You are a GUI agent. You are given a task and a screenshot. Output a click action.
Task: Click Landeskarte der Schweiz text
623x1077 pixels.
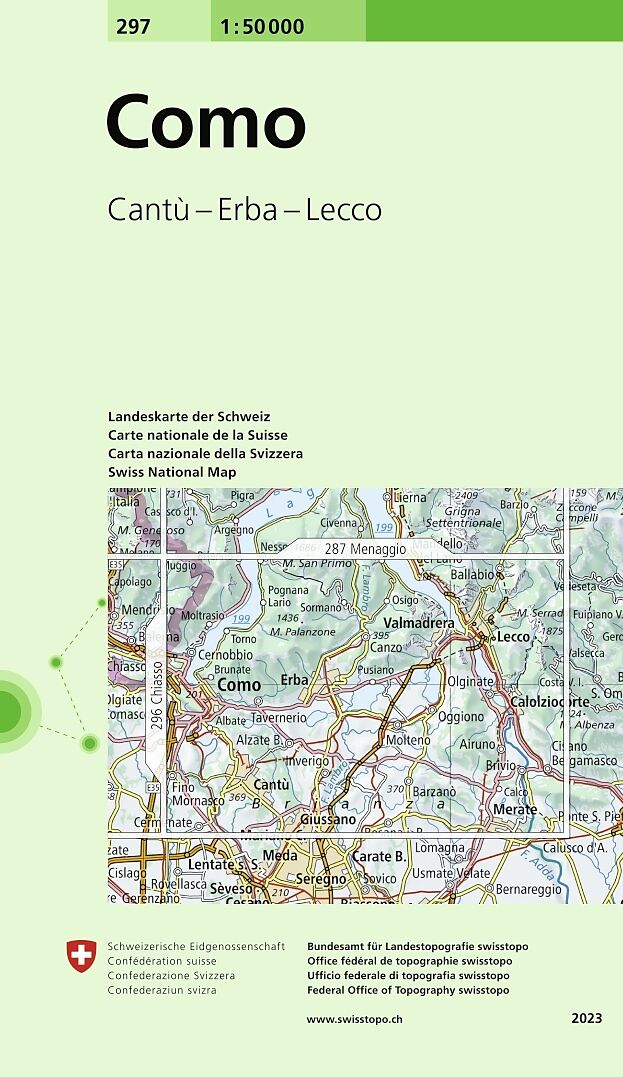(x=189, y=416)
